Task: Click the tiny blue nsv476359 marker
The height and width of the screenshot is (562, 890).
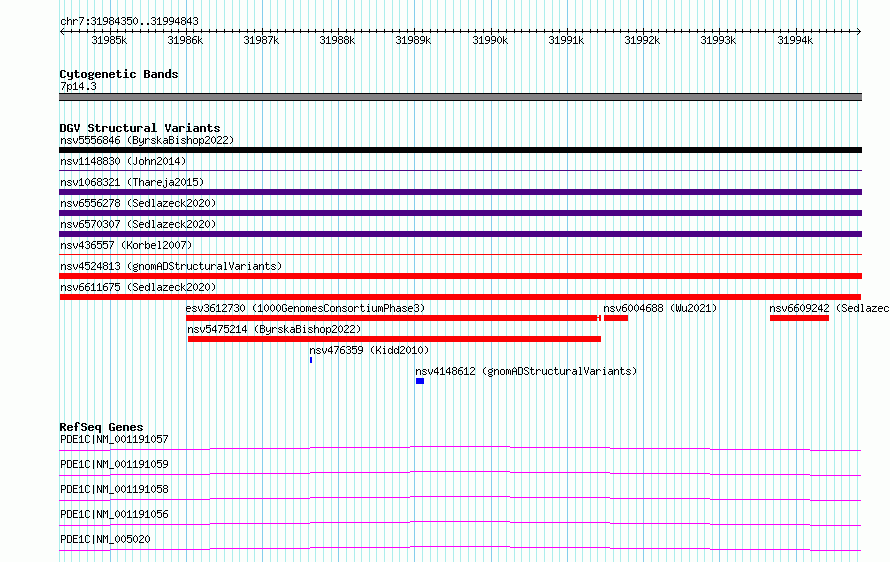Action: (311, 360)
